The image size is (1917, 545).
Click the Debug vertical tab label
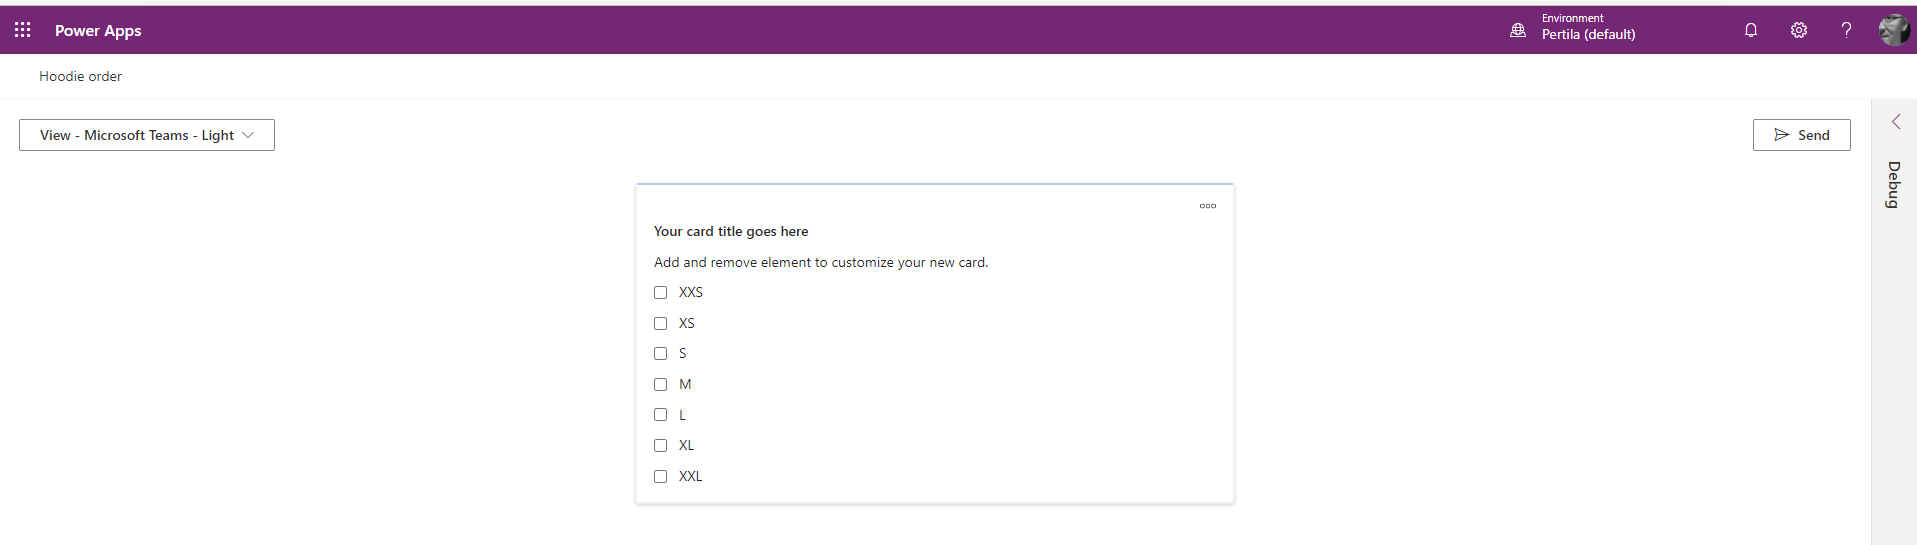click(1893, 185)
